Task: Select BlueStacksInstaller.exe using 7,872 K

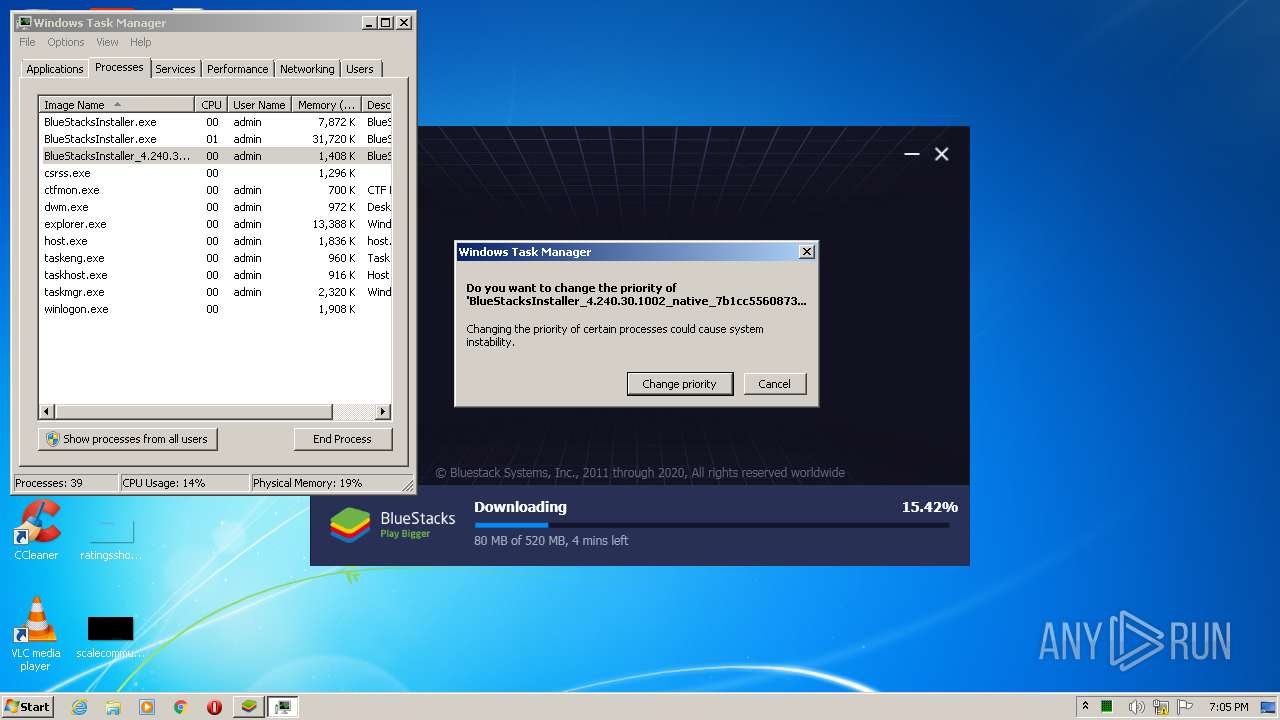Action: (x=215, y=122)
